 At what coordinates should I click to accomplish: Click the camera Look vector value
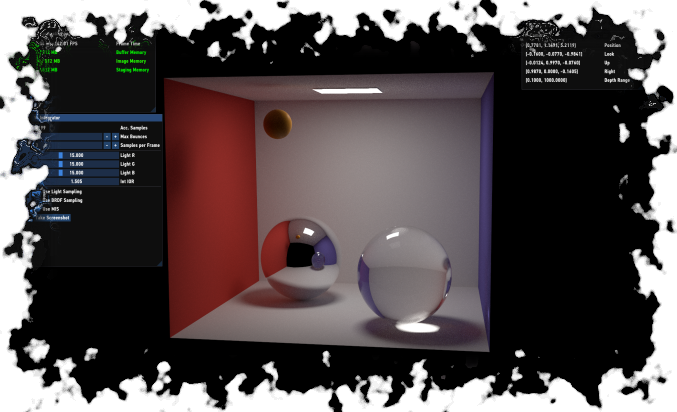pyautogui.click(x=554, y=54)
